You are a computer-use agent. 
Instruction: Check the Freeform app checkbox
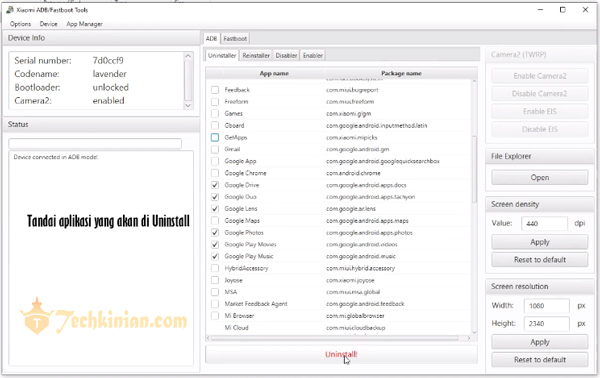[215, 102]
